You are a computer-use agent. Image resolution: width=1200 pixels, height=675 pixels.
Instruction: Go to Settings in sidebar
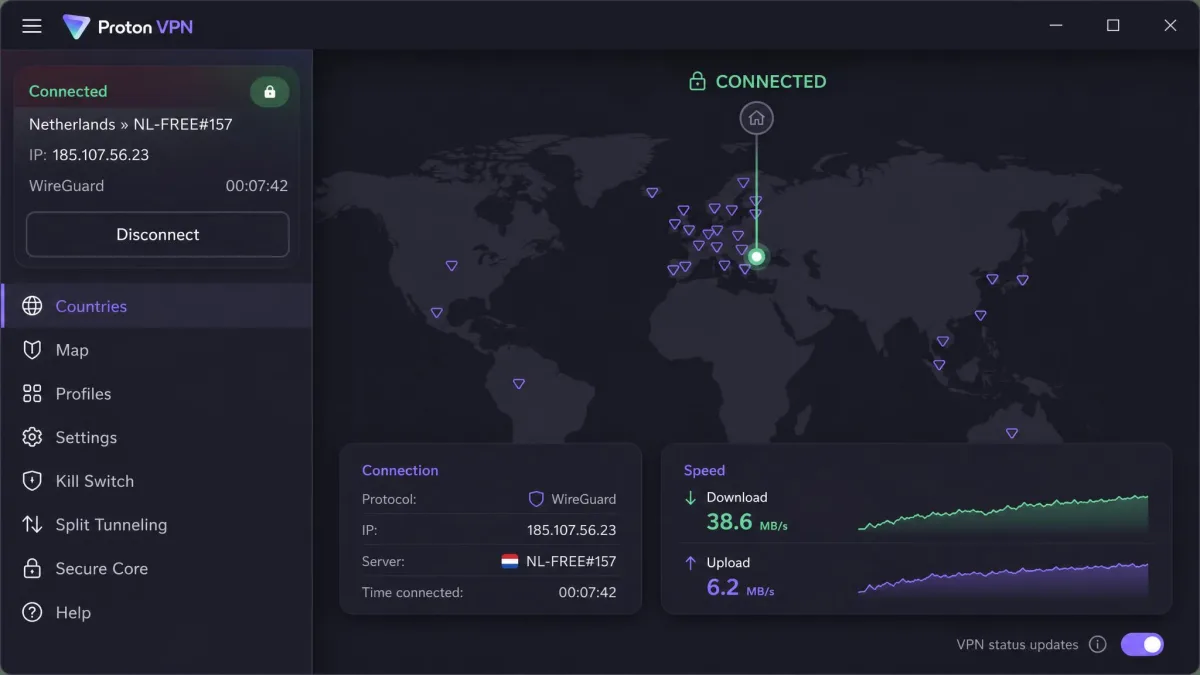point(157,437)
